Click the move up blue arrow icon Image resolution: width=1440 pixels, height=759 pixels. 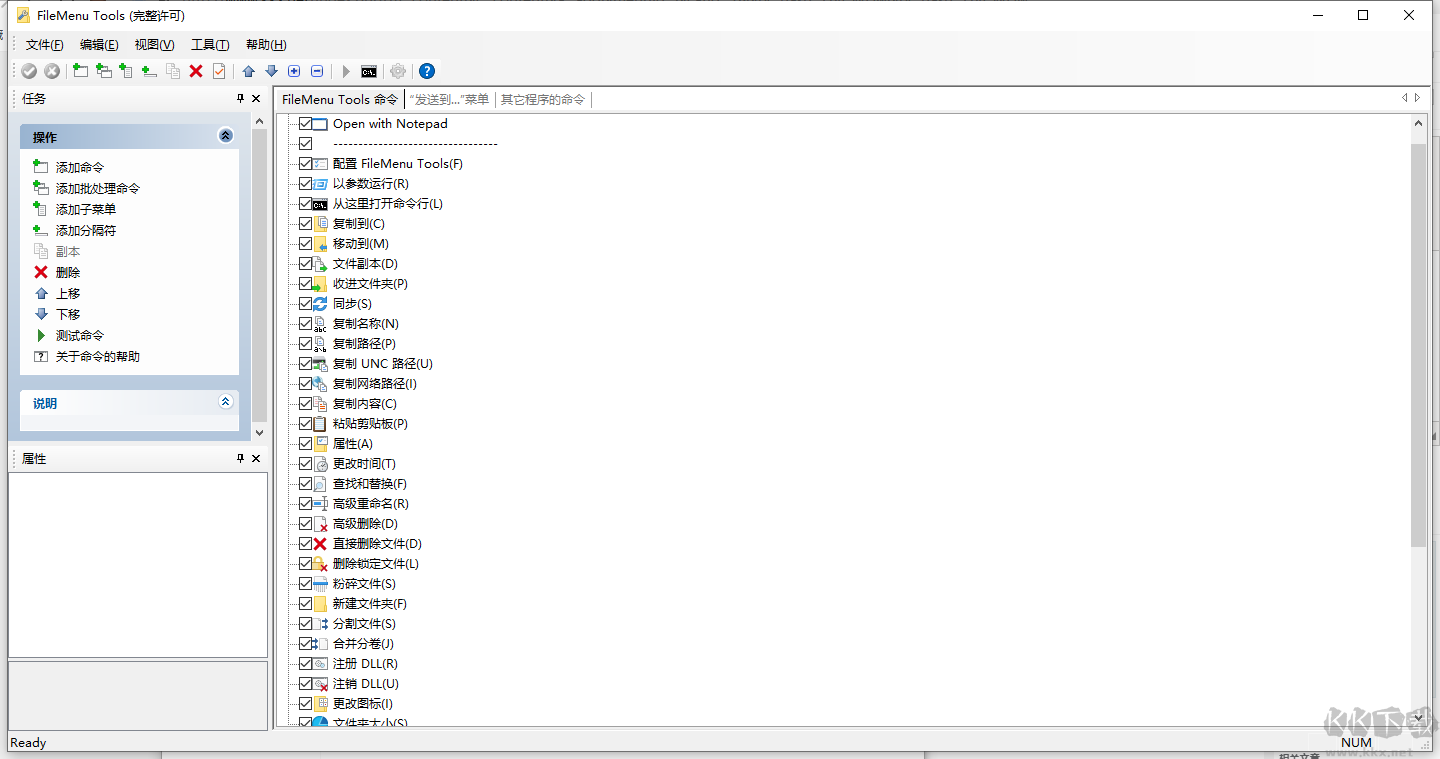(x=247, y=71)
